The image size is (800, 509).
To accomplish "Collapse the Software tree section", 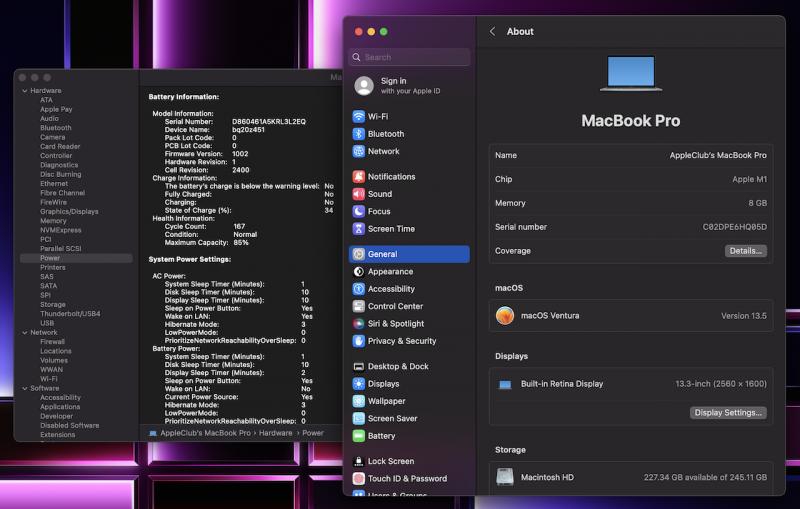I will pyautogui.click(x=24, y=388).
